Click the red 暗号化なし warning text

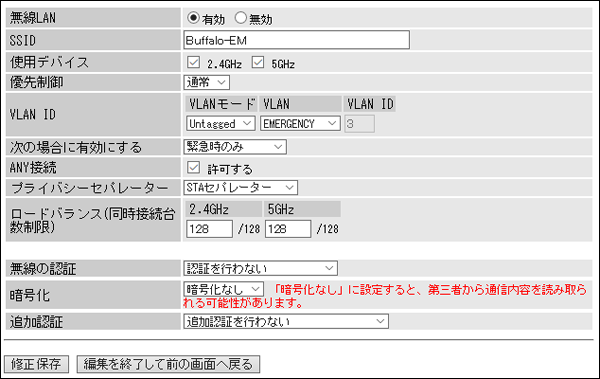tap(385, 296)
